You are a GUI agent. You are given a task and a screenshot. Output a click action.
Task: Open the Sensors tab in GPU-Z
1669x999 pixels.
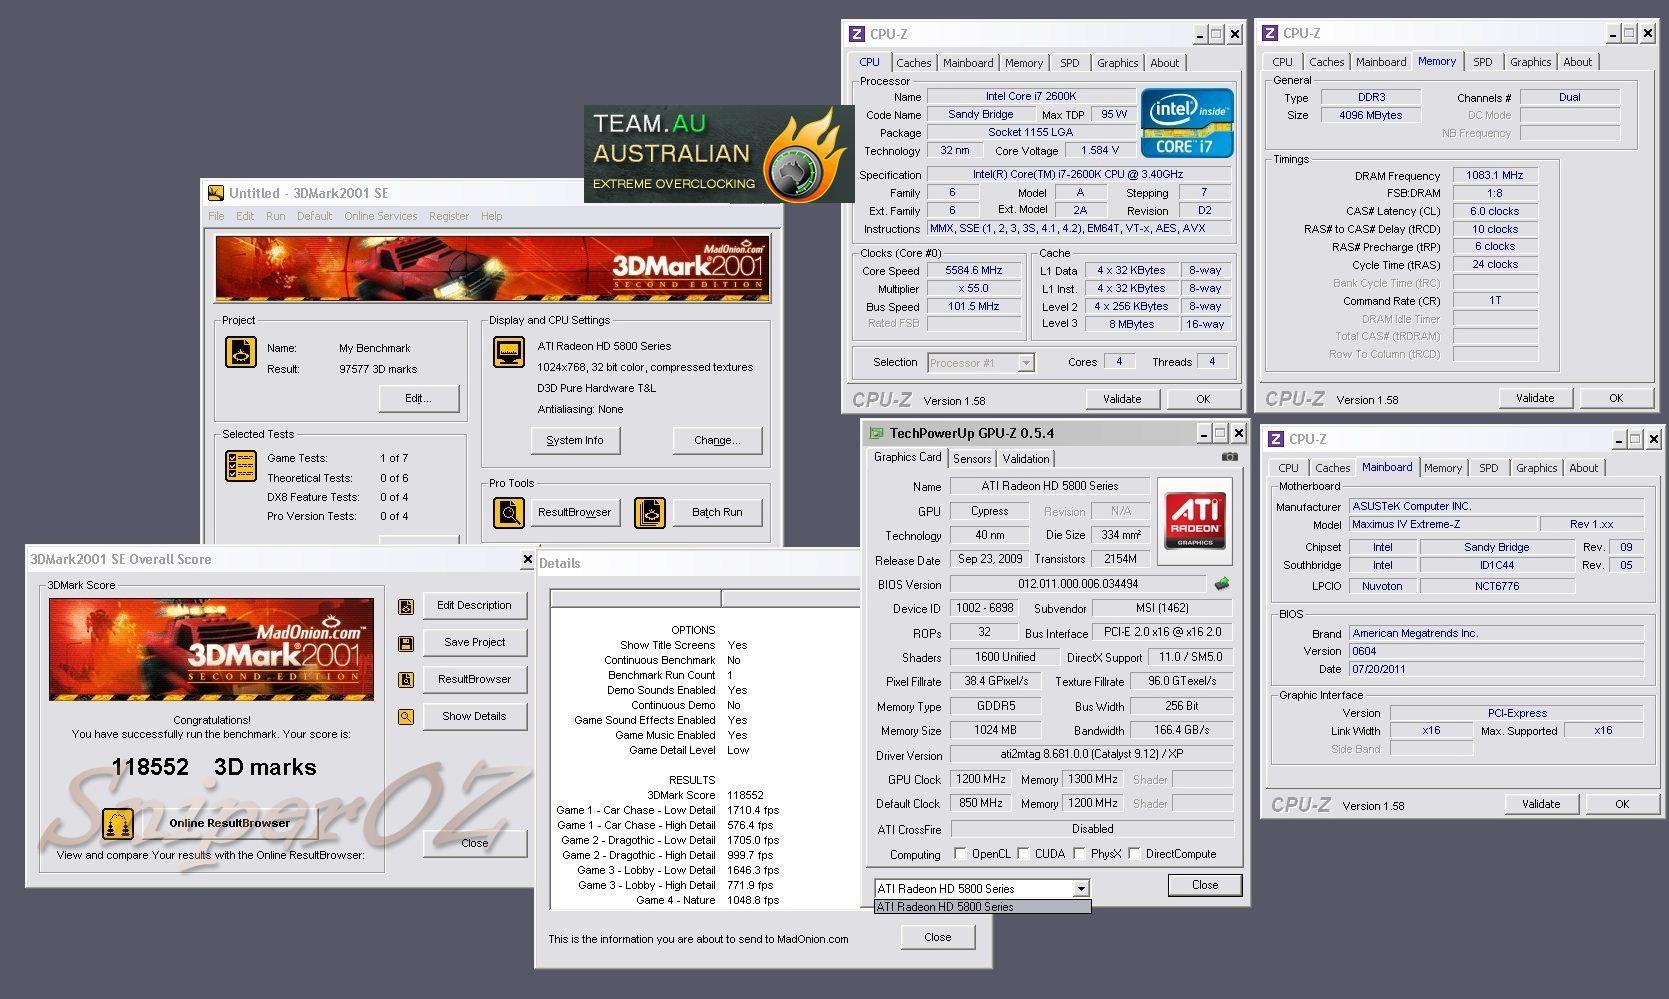[972, 459]
